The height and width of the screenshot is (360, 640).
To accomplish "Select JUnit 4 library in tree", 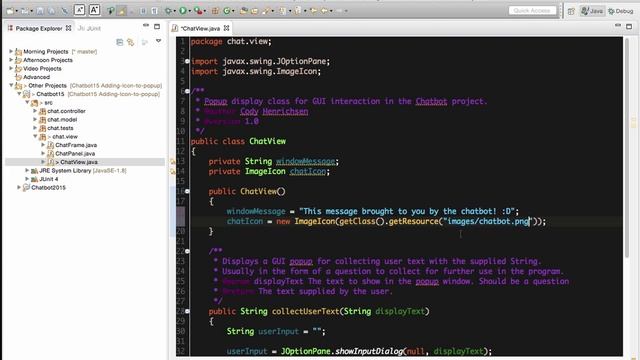I will [49, 179].
